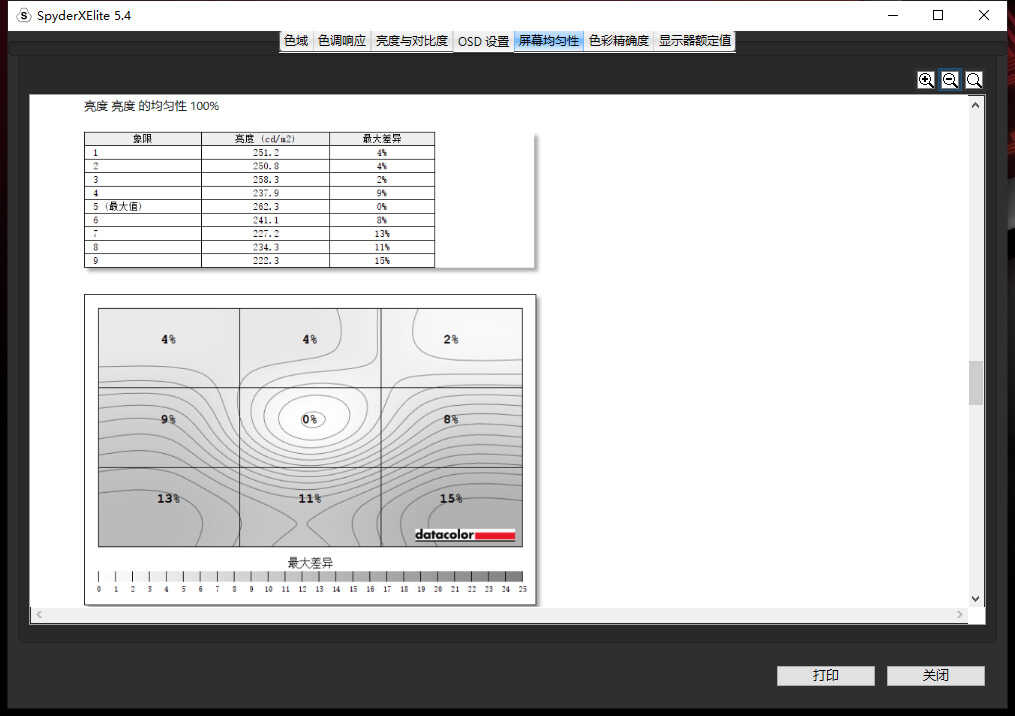
Task: Click the 打印 button
Action: pos(826,675)
